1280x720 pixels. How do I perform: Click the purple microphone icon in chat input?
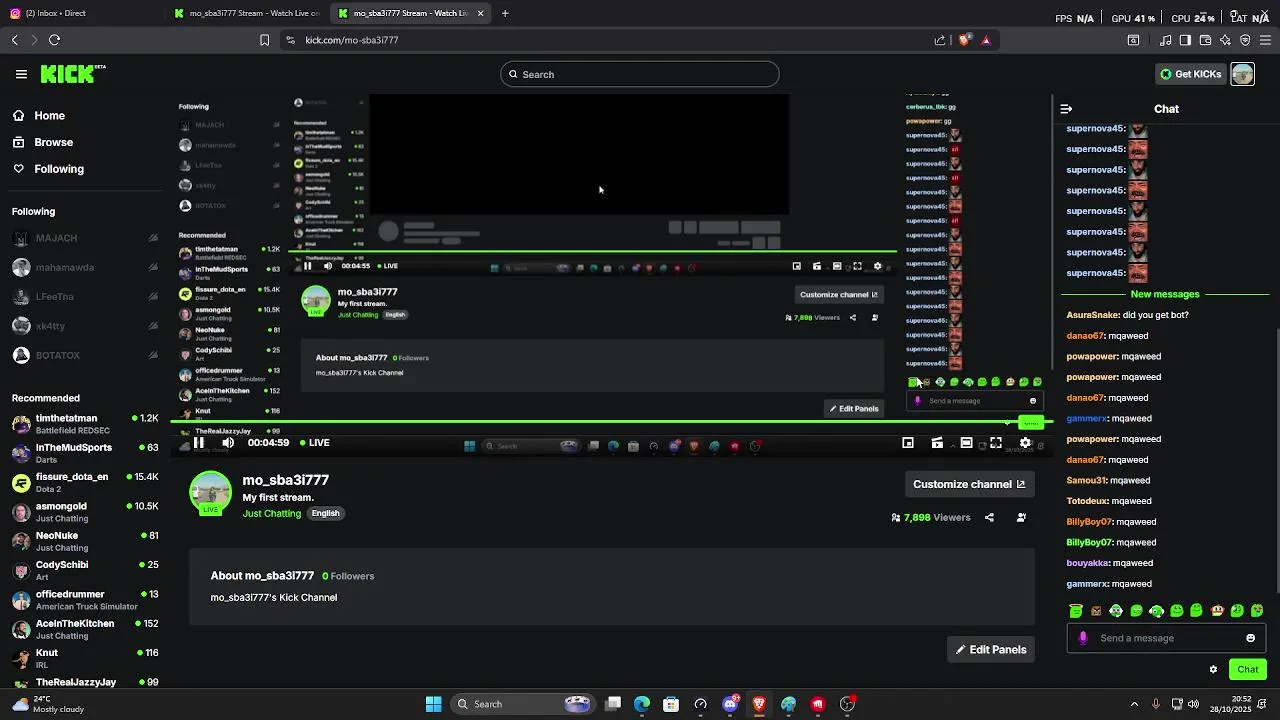tap(1083, 638)
